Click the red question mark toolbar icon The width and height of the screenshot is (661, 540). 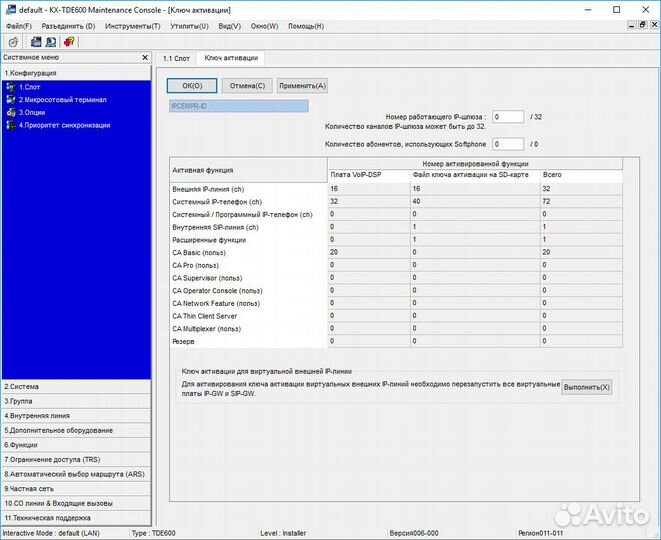68,41
